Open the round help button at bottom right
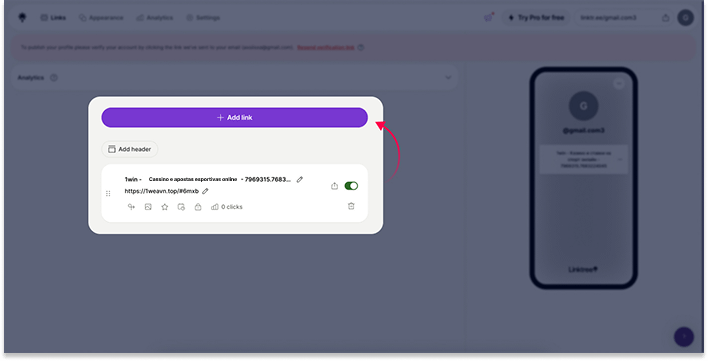 [x=684, y=336]
